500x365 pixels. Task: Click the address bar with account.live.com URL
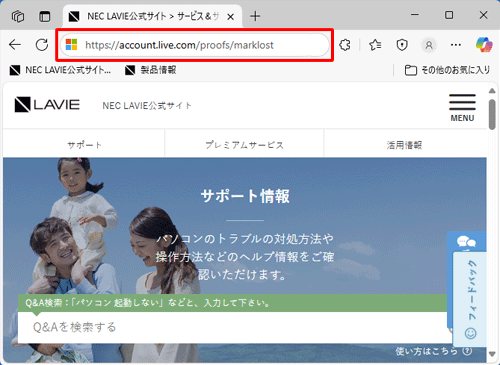pyautogui.click(x=195, y=45)
